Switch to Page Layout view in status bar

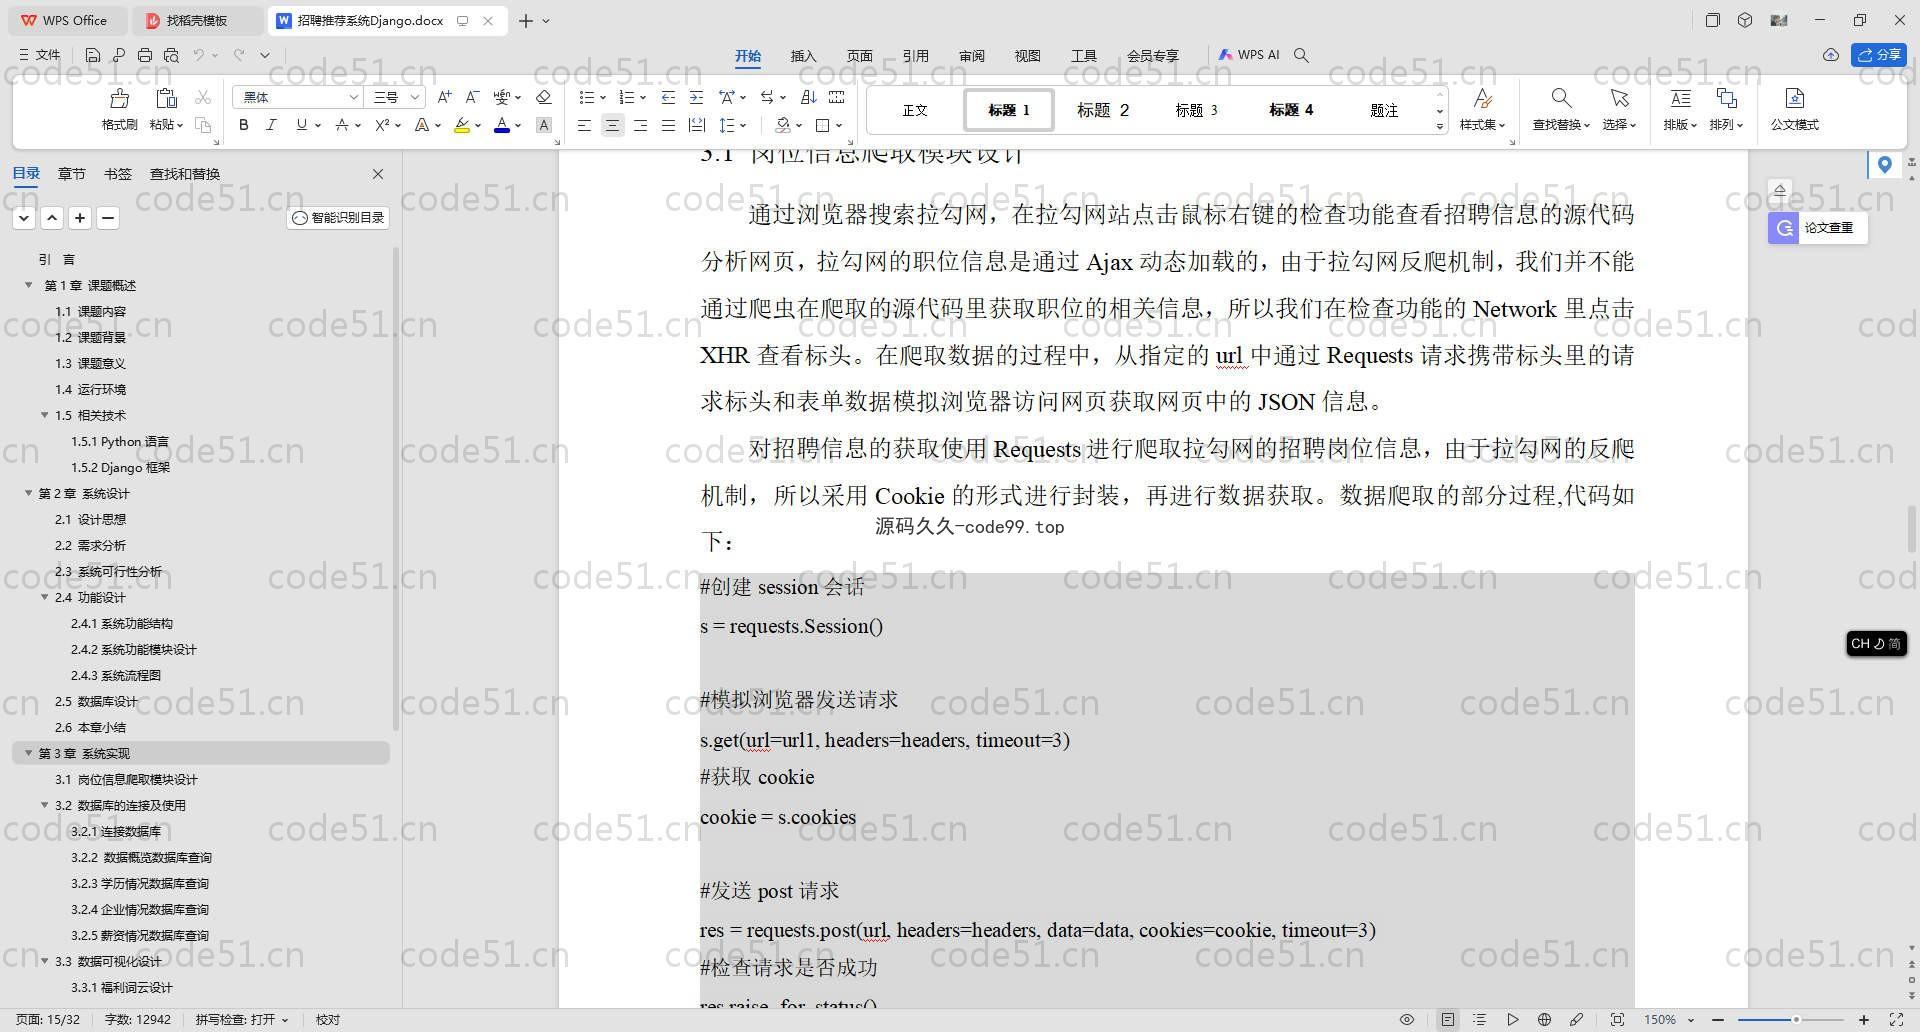1448,1020
